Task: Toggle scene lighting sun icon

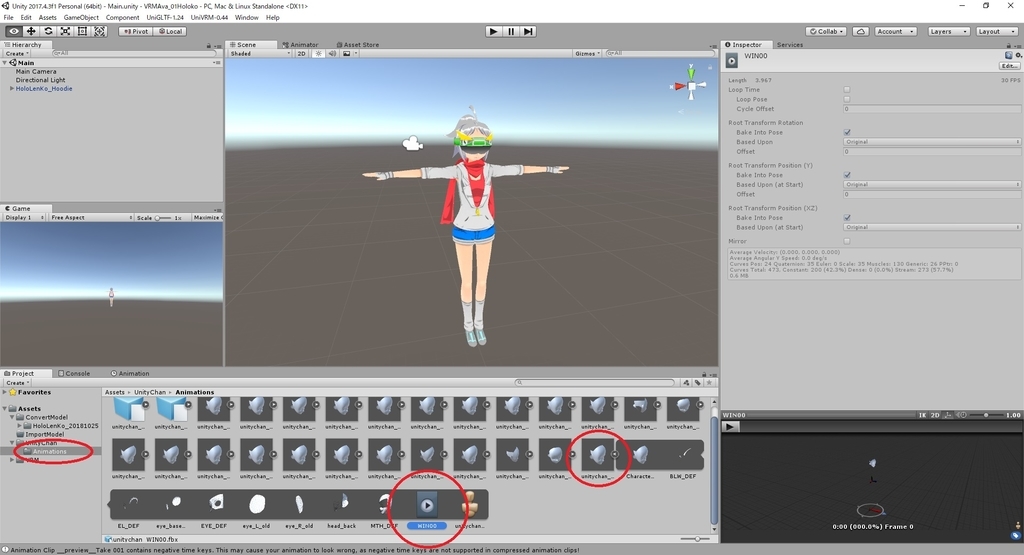Action: click(x=318, y=54)
